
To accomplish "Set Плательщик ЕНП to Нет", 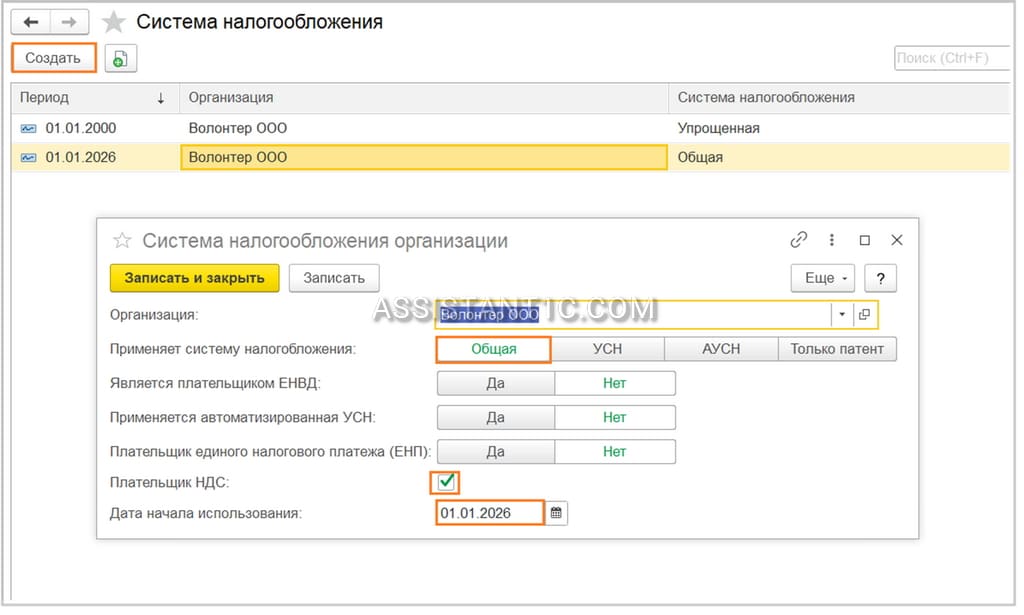I will click(x=615, y=452).
